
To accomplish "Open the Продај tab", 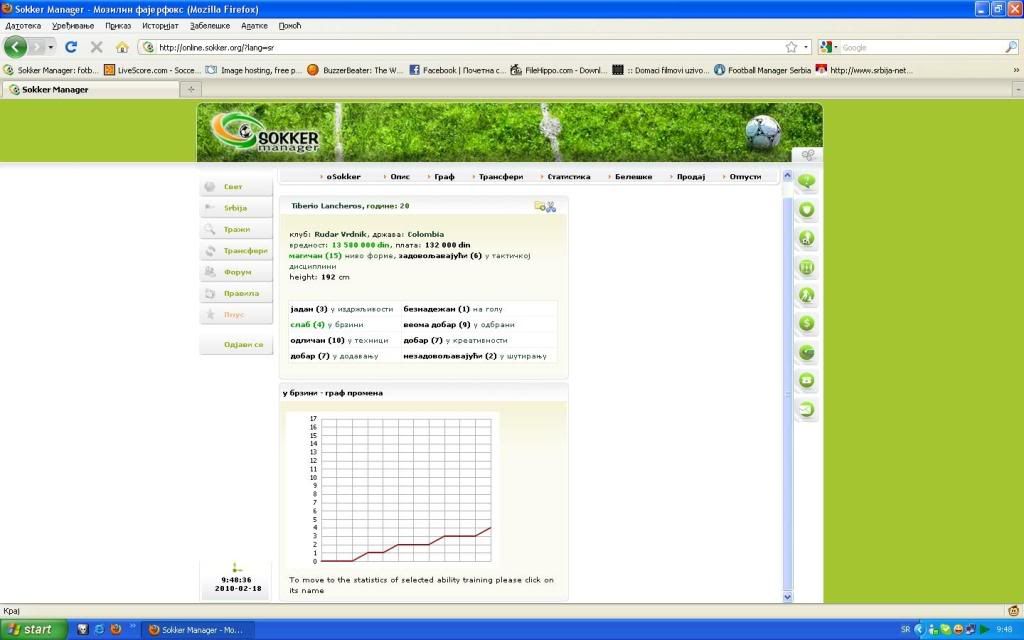I will pyautogui.click(x=690, y=176).
